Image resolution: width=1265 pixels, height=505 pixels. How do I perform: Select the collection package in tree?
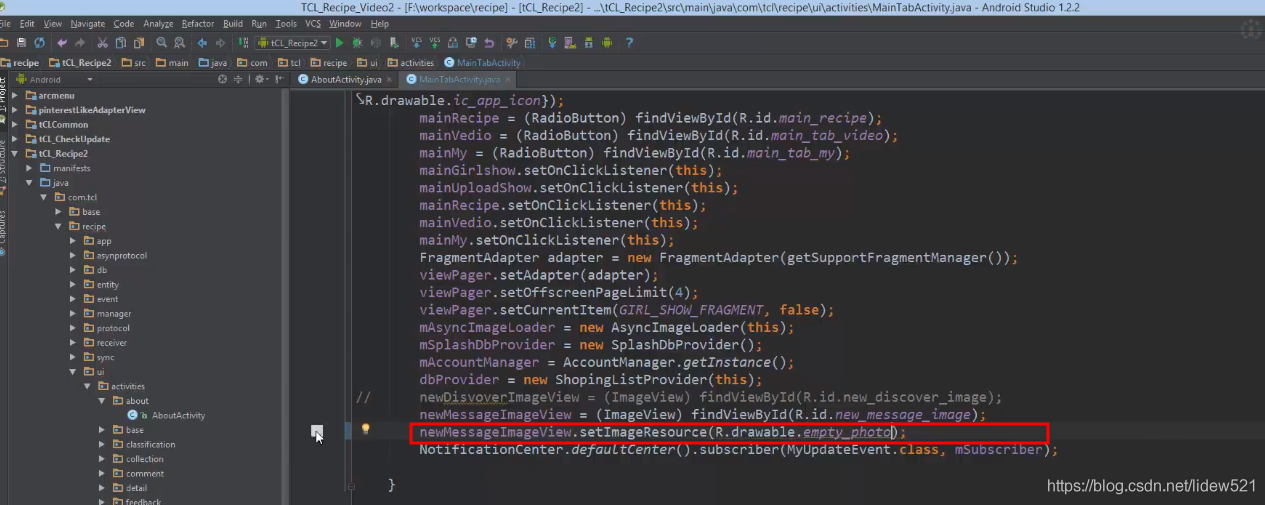pos(137,459)
